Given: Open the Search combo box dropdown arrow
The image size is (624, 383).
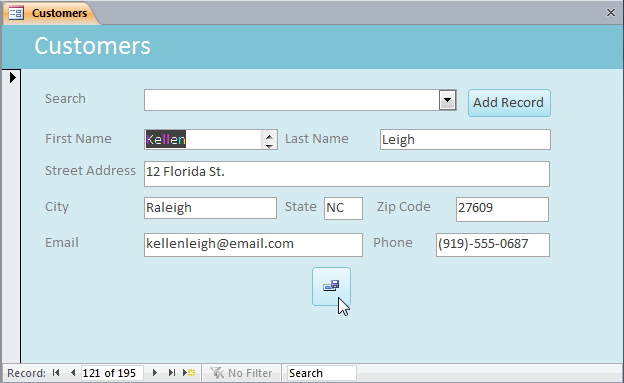Looking at the screenshot, I should point(448,100).
